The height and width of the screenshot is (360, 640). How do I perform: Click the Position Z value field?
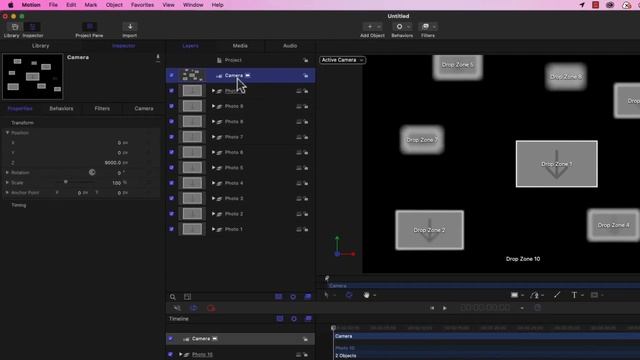113,162
